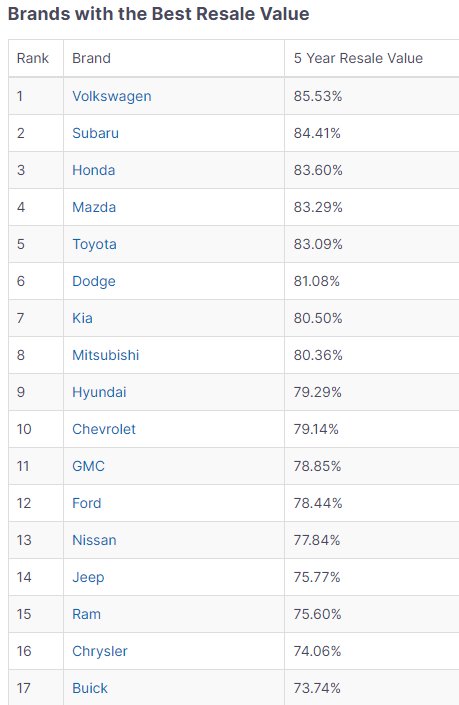Click the Rank column header
This screenshot has width=459, height=705.
point(32,58)
